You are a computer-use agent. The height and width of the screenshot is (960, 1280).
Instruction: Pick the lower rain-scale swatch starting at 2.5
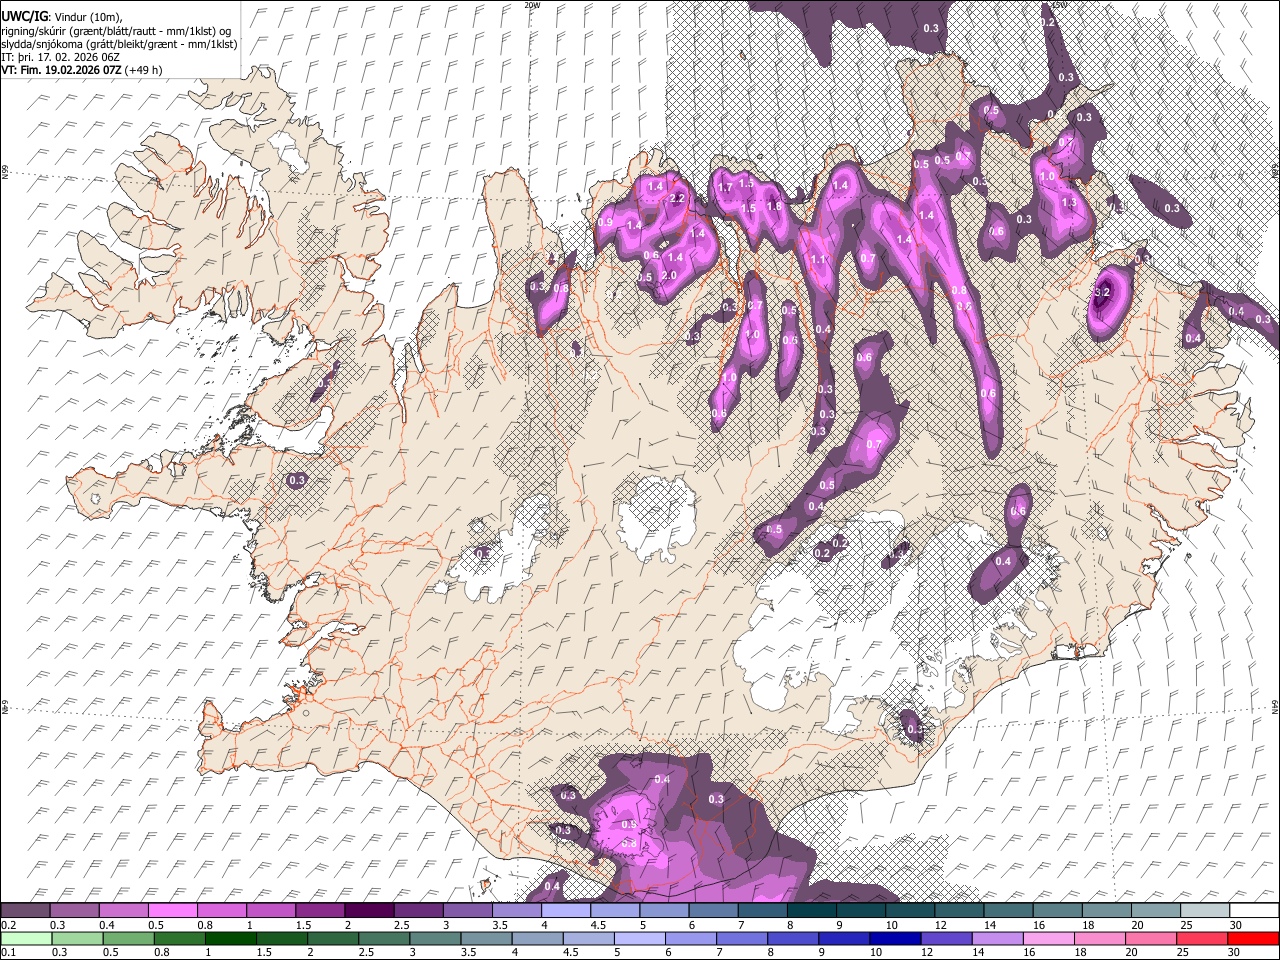[384, 938]
